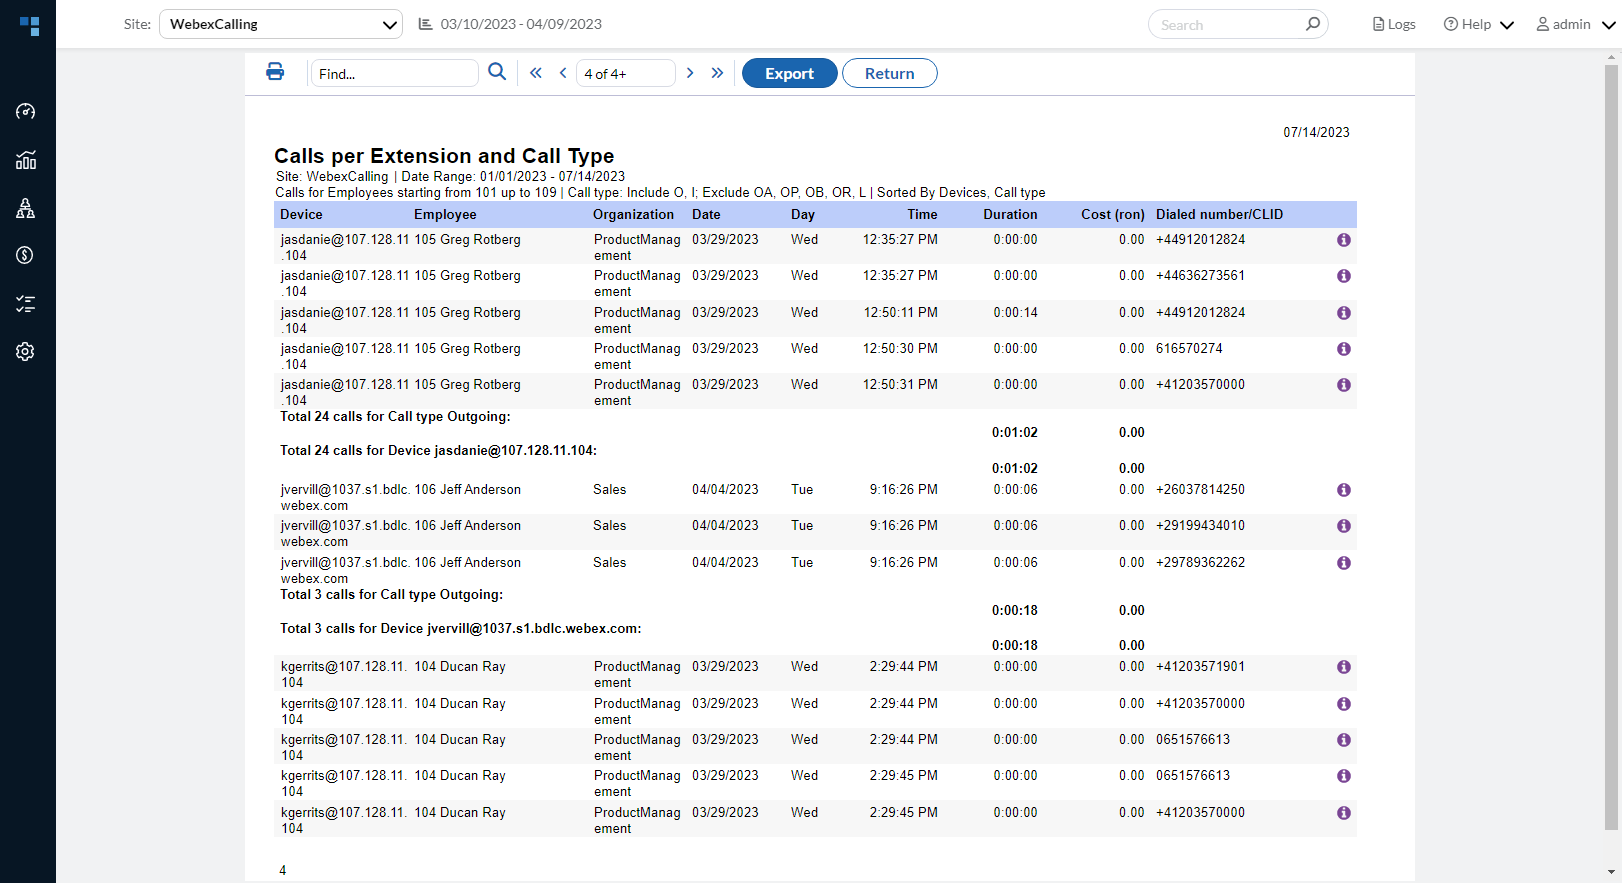The width and height of the screenshot is (1622, 883).
Task: Click the app logo in sidebar
Action: 29,26
